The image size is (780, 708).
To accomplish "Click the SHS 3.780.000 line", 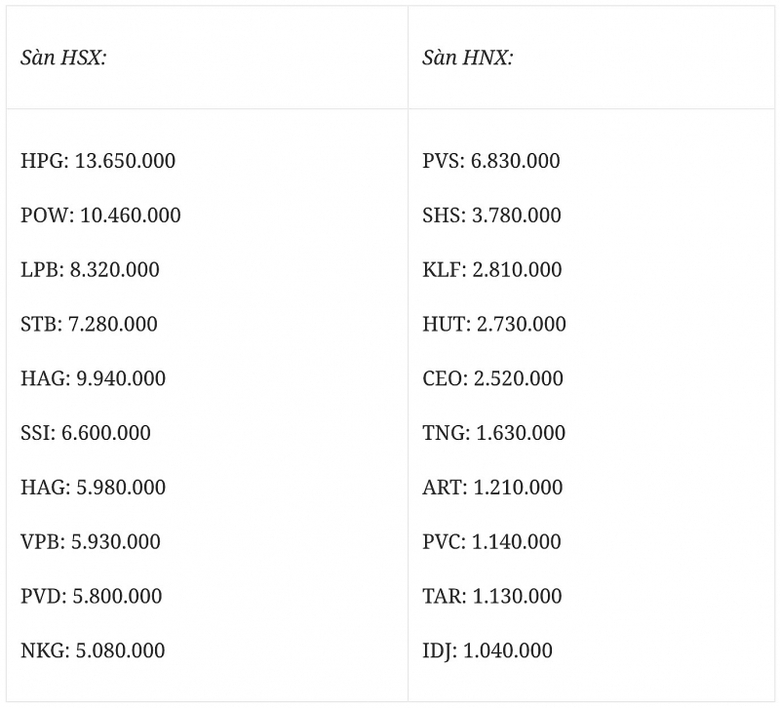I will [492, 215].
